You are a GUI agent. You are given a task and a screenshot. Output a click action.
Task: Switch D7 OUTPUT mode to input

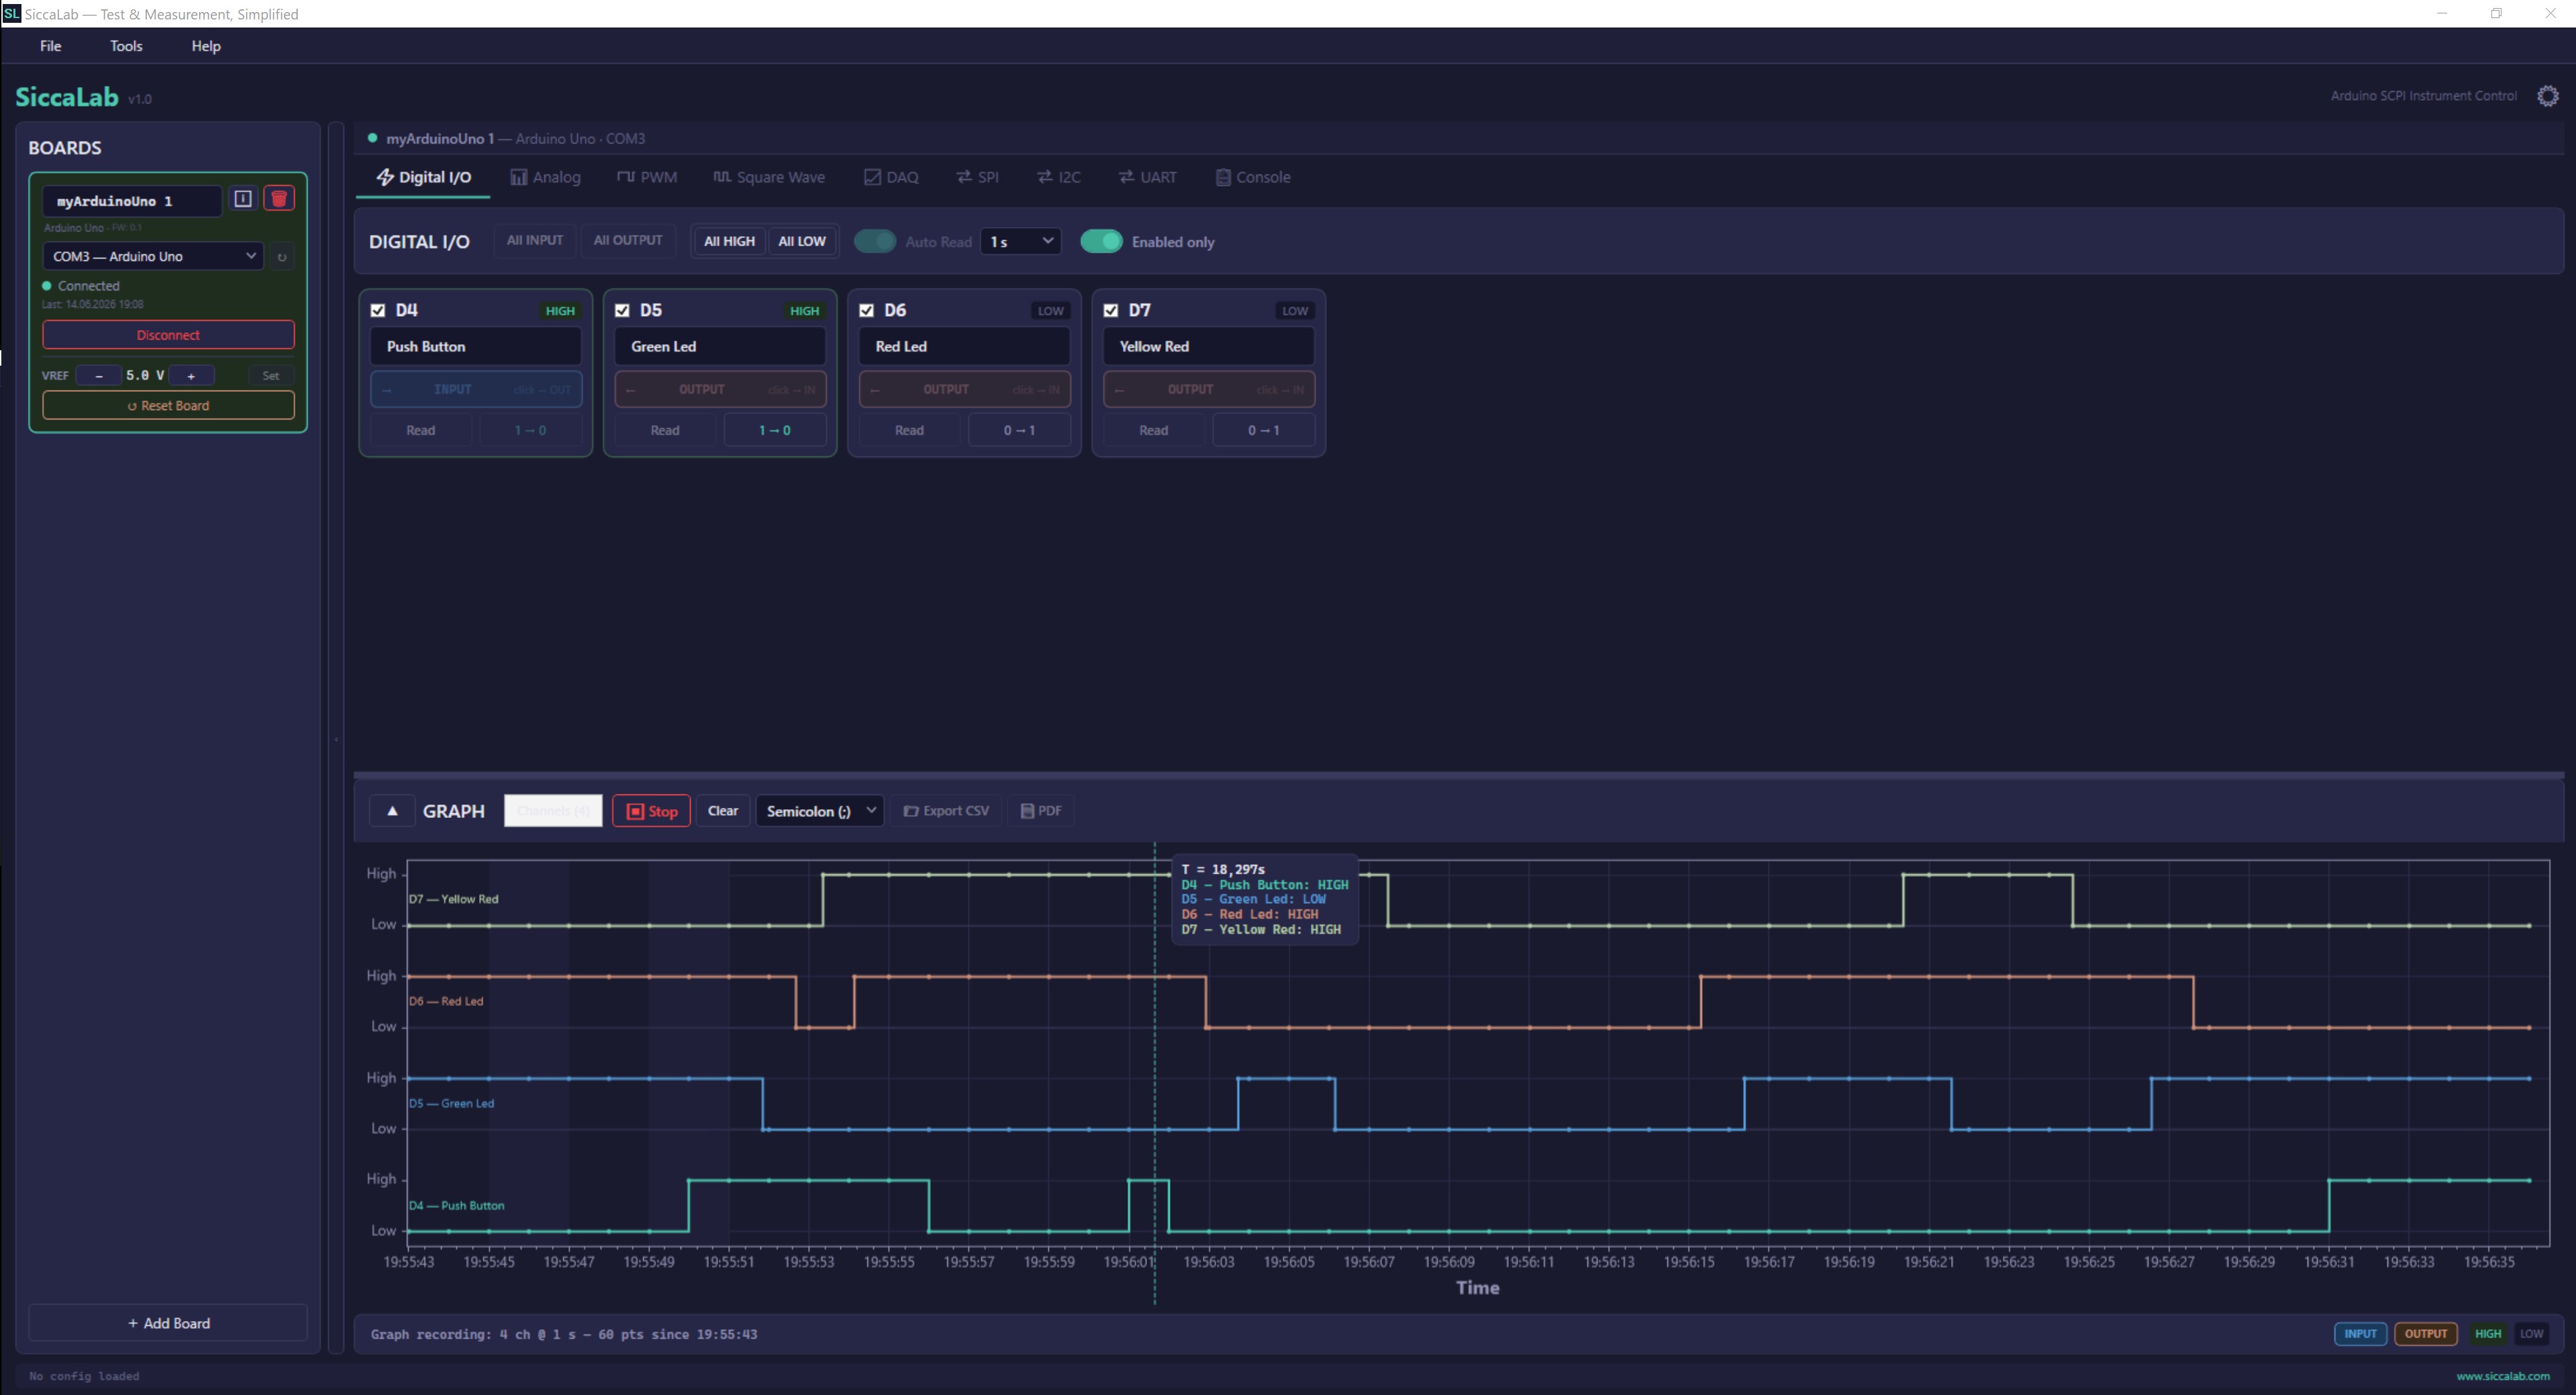click(x=1209, y=390)
